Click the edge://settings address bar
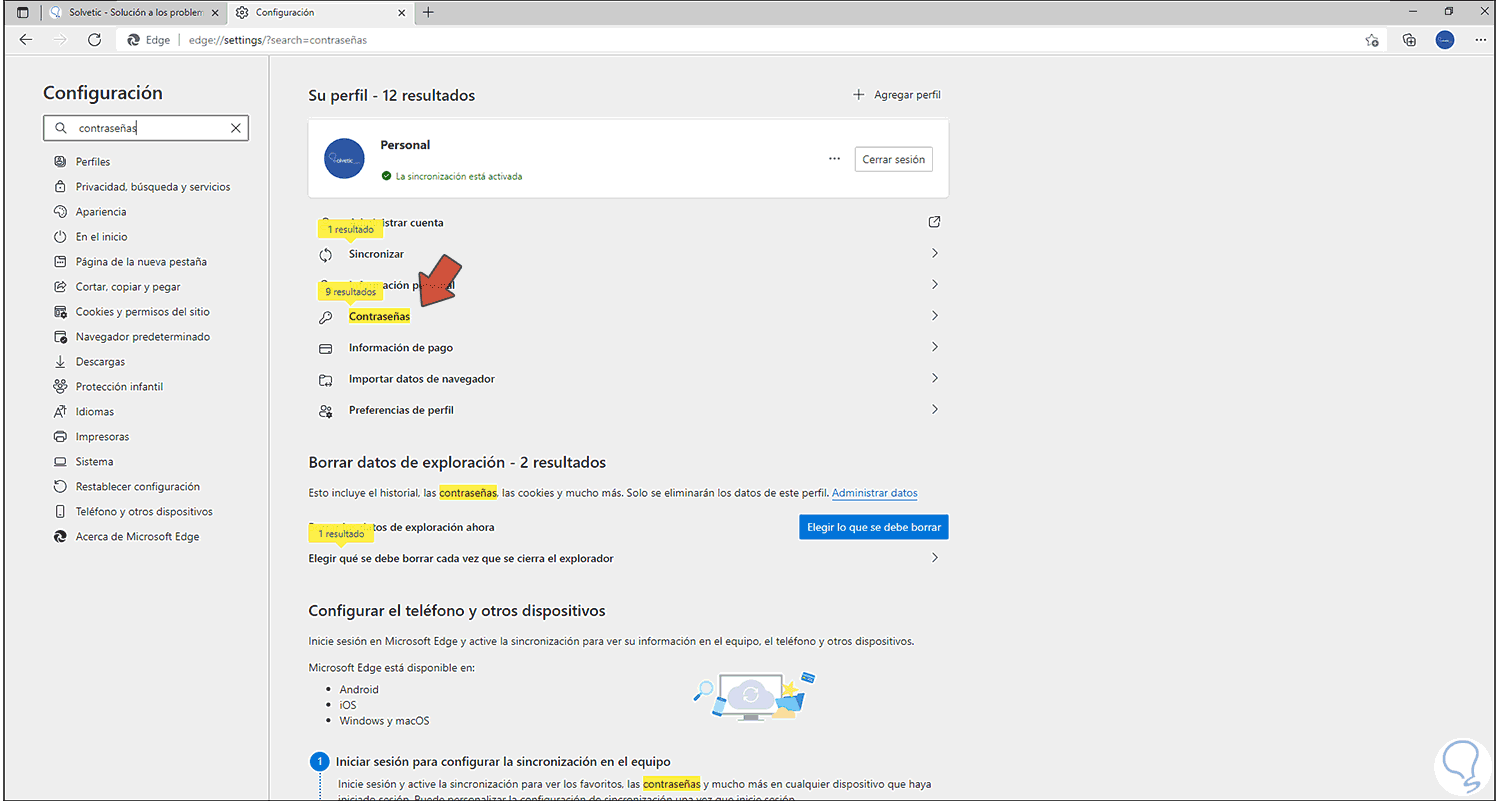1500x801 pixels. [x=752, y=40]
